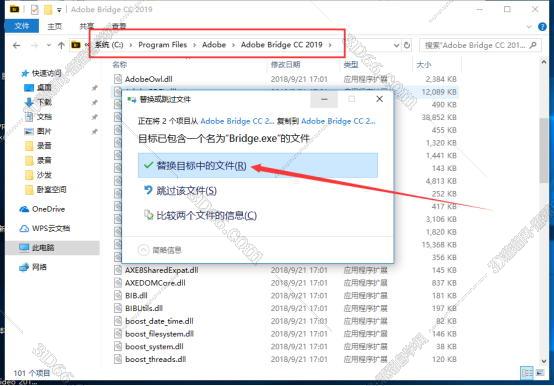
Task: Expand the ribbon with the chevron
Action: 529,26
